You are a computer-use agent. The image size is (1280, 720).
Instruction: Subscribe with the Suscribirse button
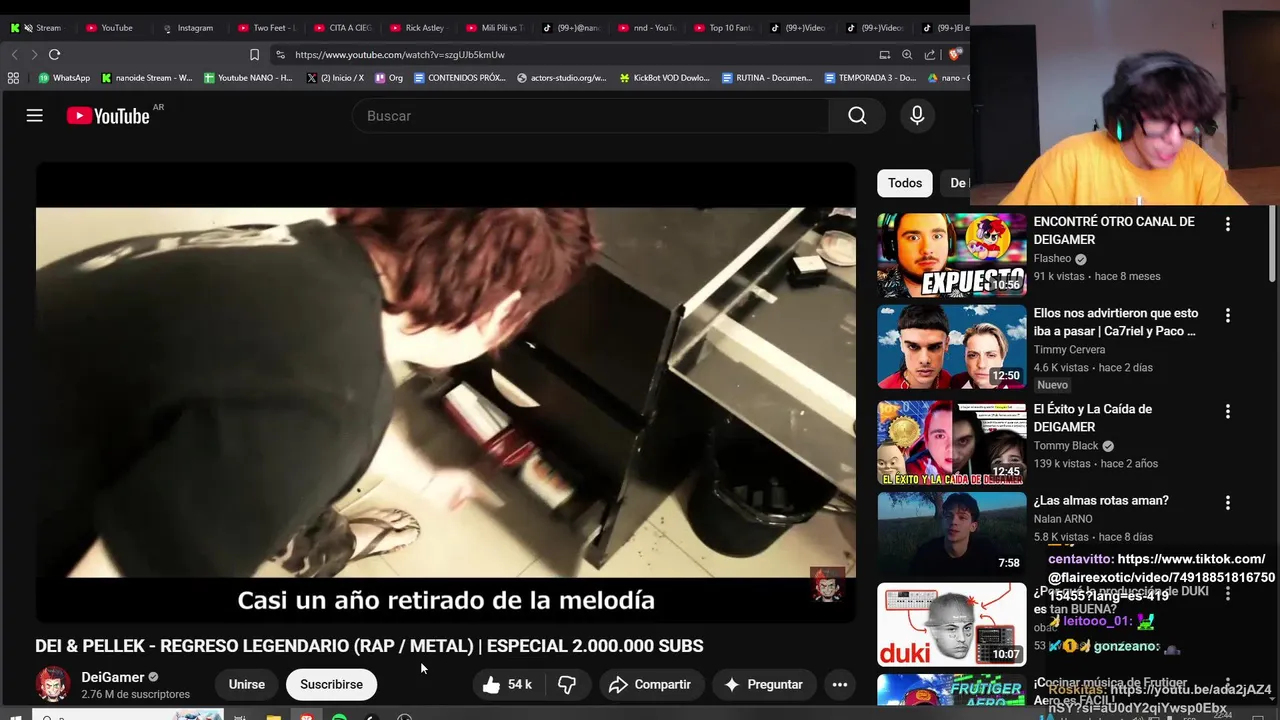coord(331,684)
